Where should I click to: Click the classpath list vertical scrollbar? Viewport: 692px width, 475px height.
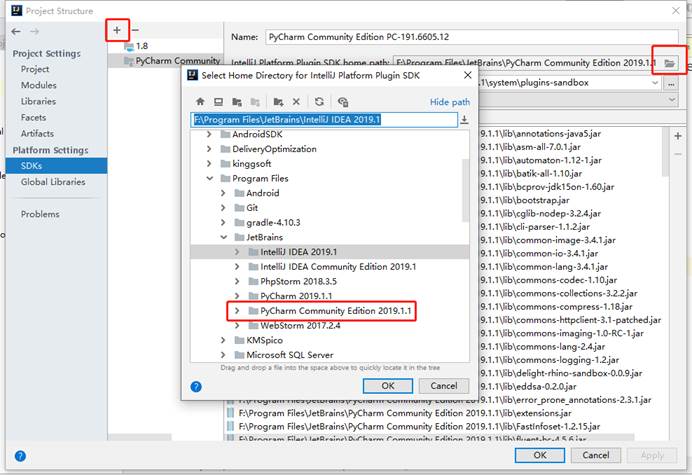click(x=666, y=152)
